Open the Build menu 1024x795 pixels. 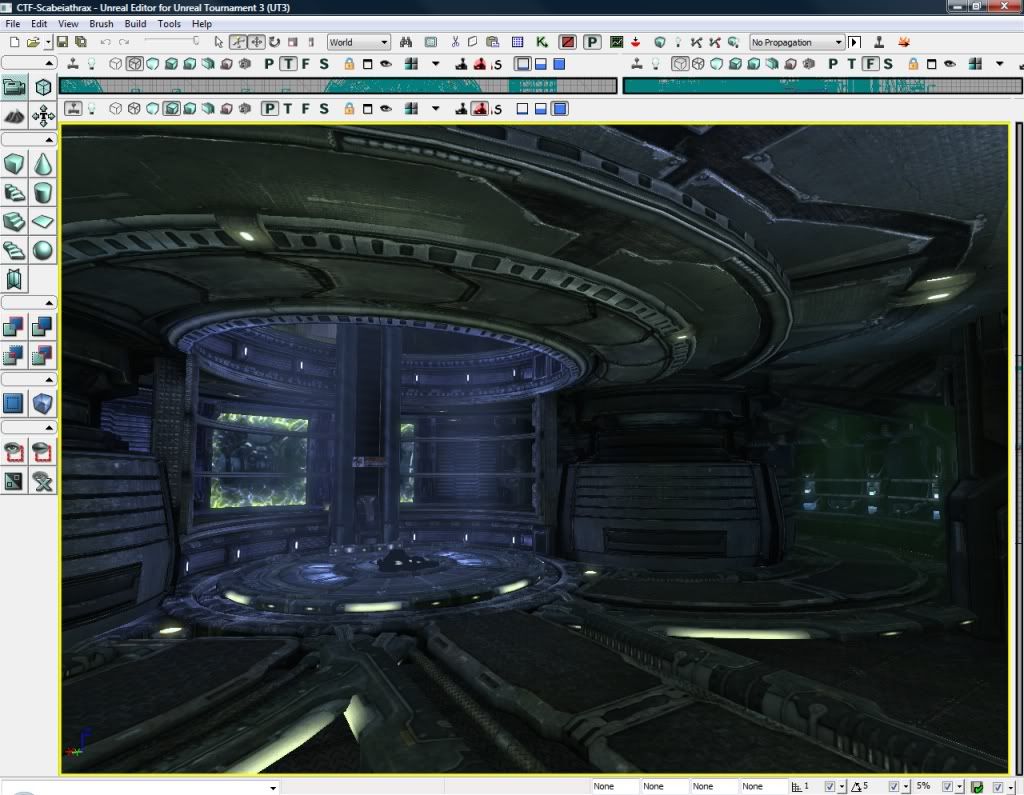[135, 24]
